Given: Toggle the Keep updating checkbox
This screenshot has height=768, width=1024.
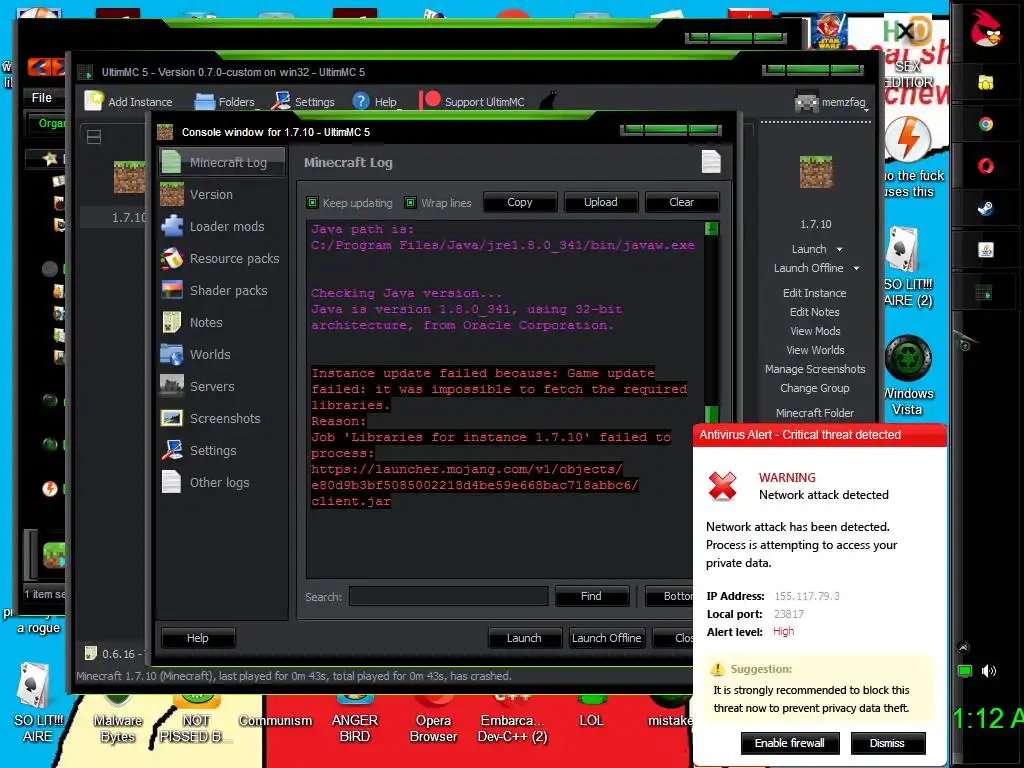Looking at the screenshot, I should coord(312,202).
